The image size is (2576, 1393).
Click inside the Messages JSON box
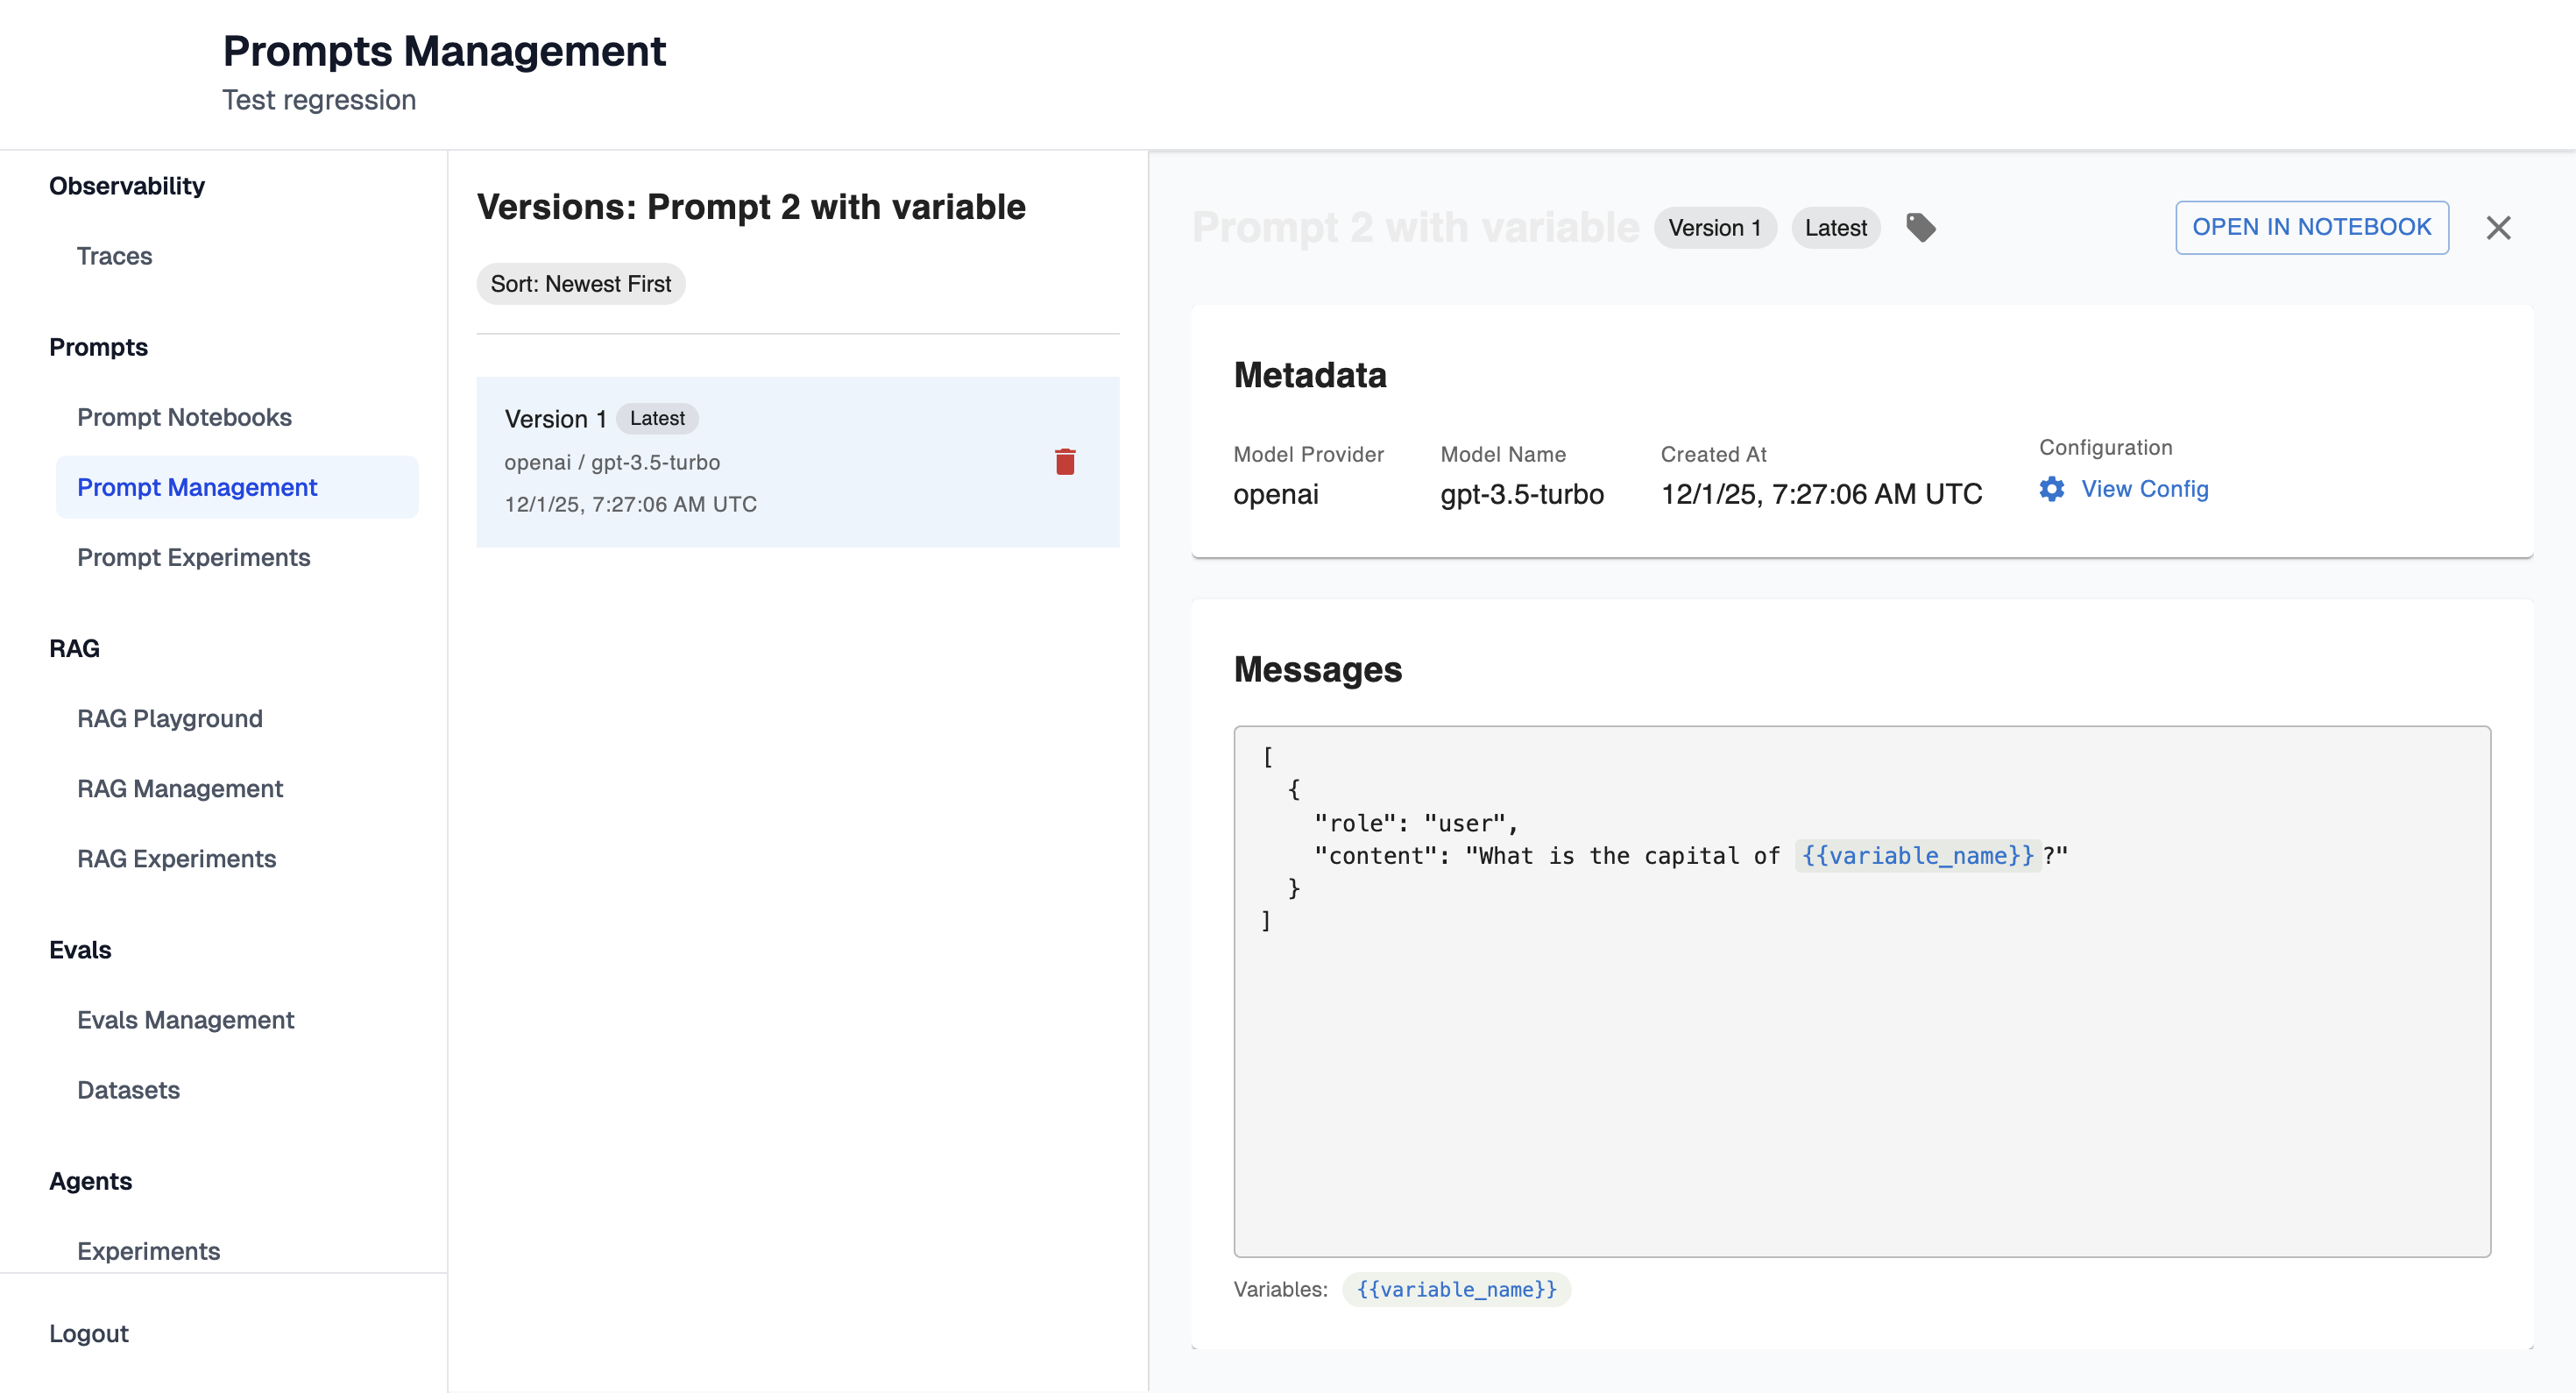pyautogui.click(x=1861, y=1050)
